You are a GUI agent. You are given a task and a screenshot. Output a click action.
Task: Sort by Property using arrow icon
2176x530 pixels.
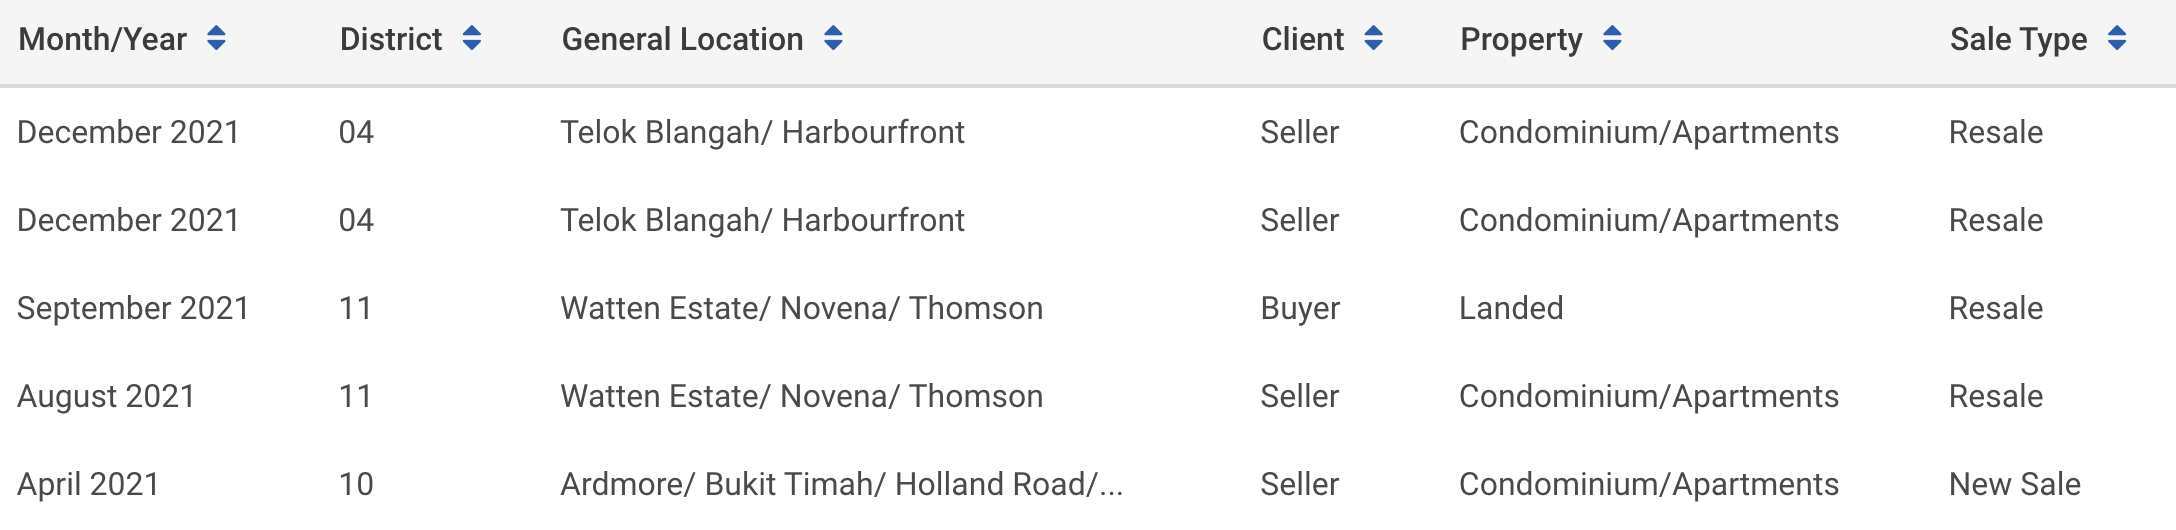point(1612,39)
